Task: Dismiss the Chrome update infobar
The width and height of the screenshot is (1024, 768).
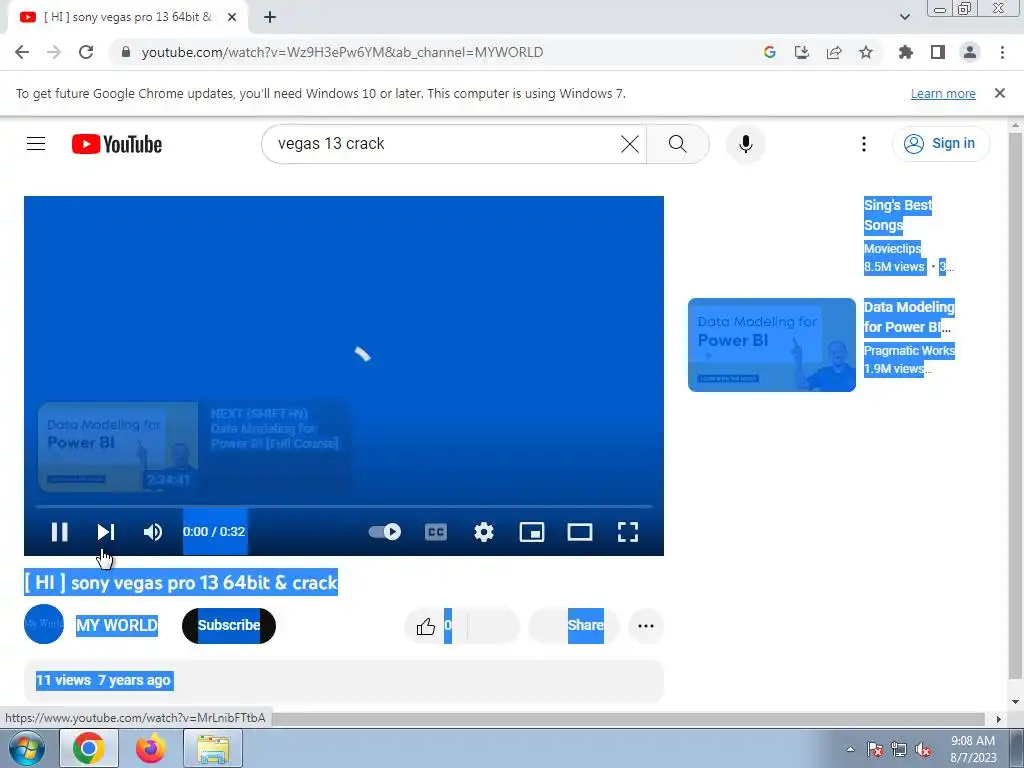Action: coord(1000,93)
